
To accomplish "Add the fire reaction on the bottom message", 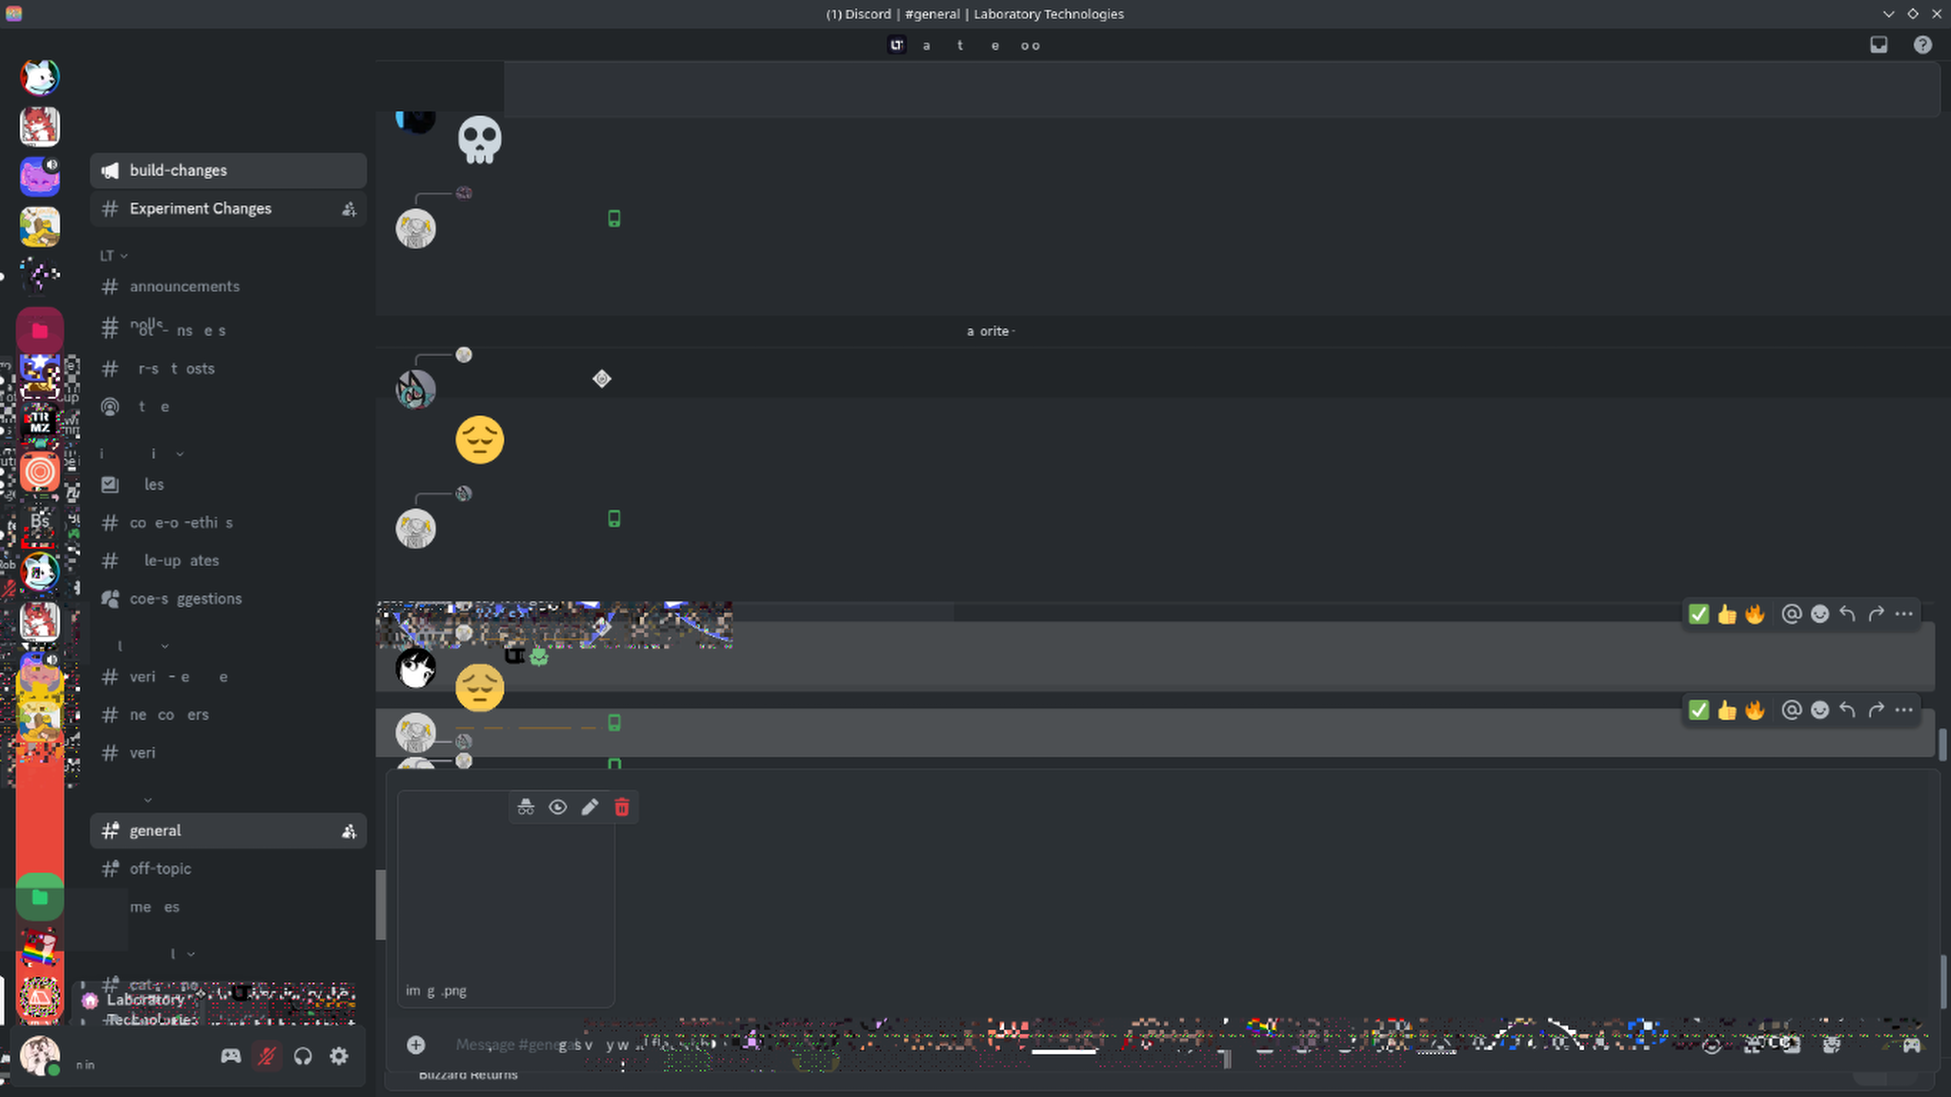I will tap(1755, 710).
